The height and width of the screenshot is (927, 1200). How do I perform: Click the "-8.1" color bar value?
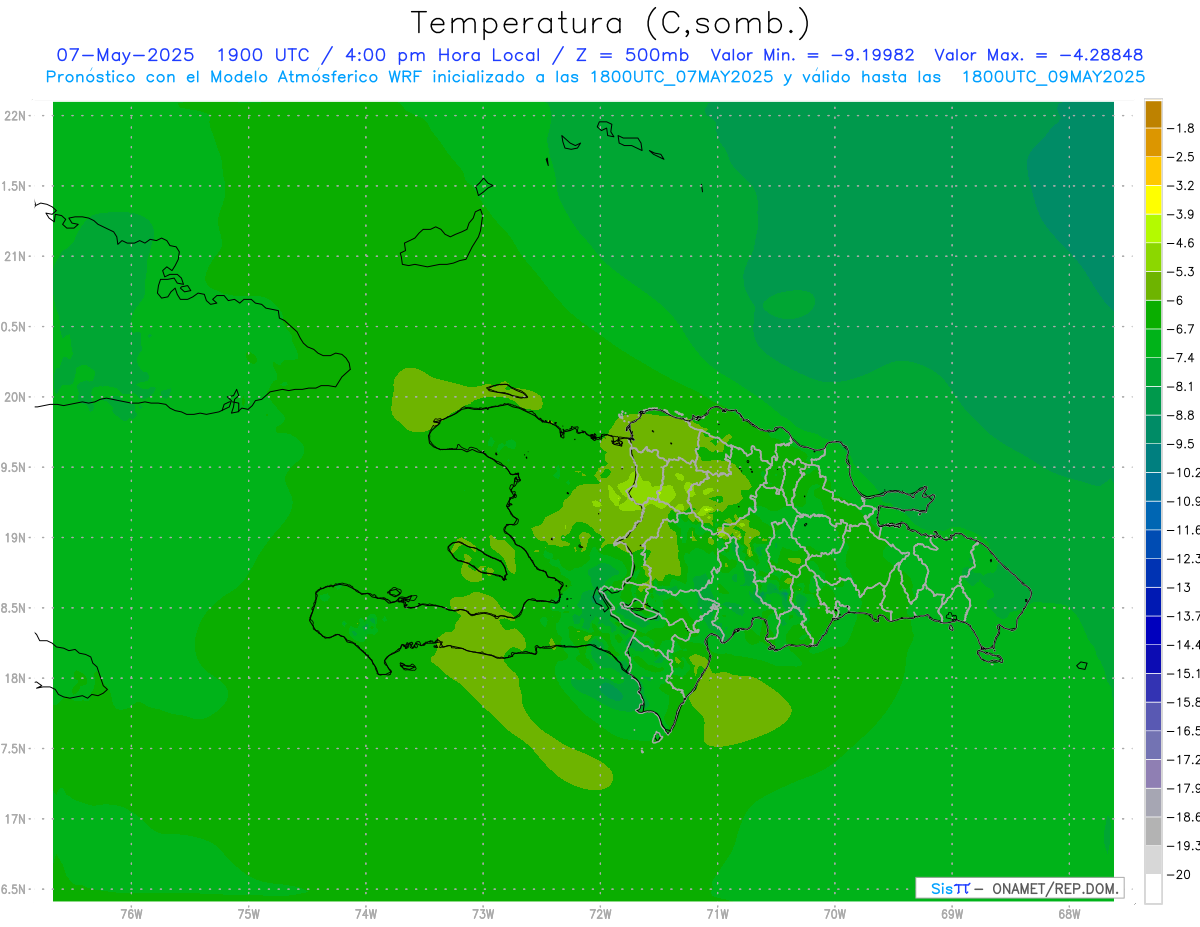click(x=1181, y=386)
